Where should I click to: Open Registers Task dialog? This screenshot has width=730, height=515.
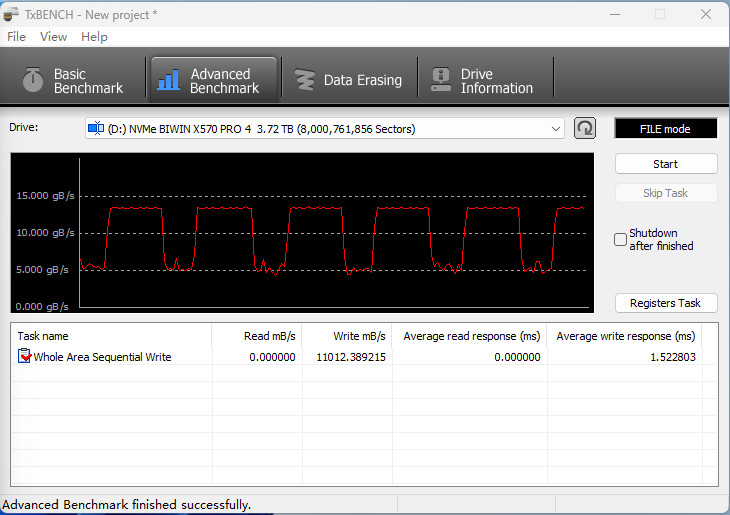coord(665,303)
